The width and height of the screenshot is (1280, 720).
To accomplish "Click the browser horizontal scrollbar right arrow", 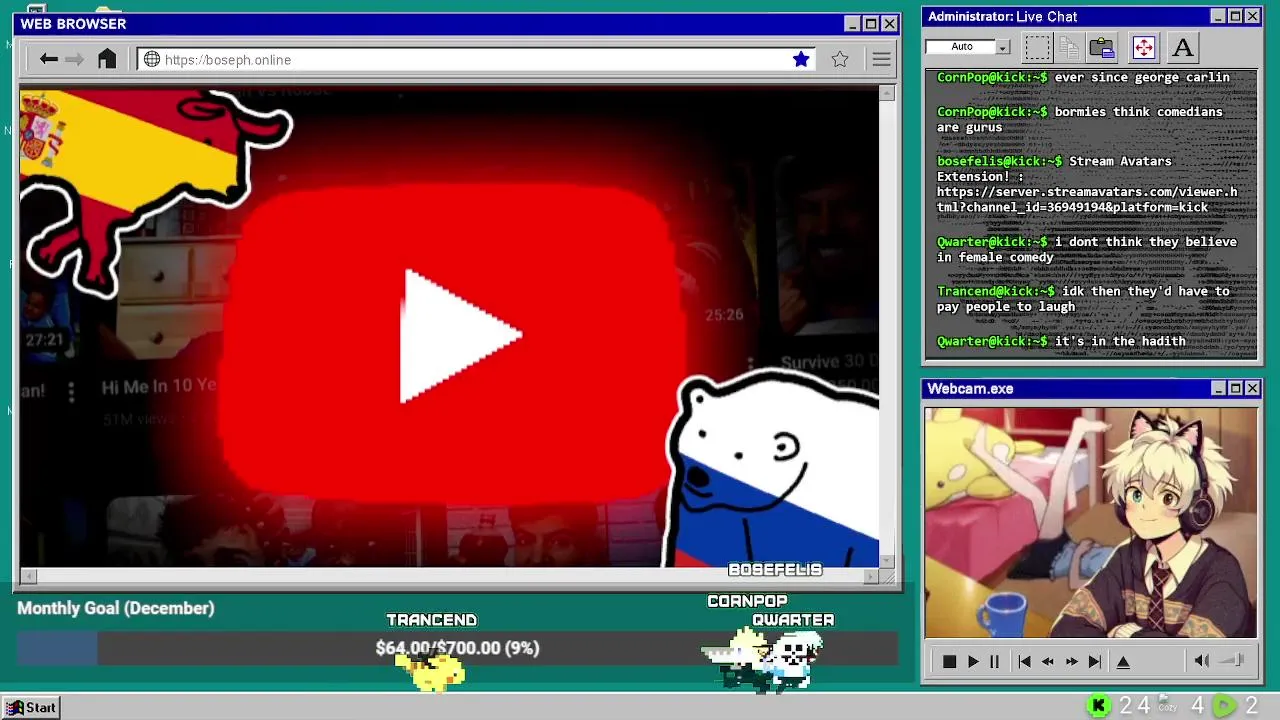I will coord(871,576).
